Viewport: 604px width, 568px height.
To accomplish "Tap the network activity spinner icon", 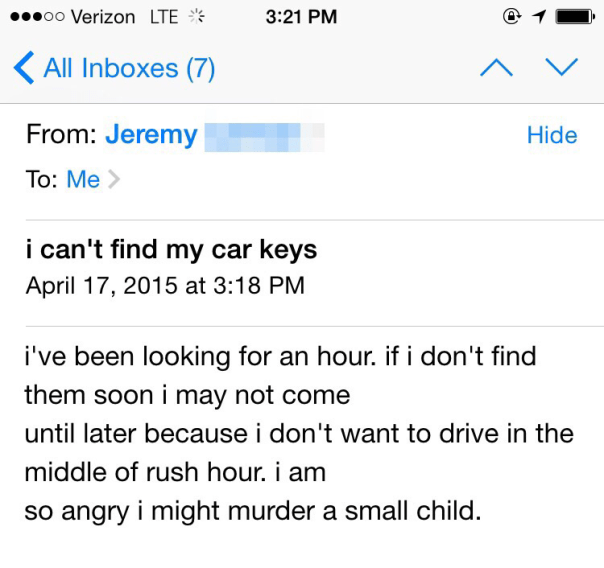I will pyautogui.click(x=196, y=17).
